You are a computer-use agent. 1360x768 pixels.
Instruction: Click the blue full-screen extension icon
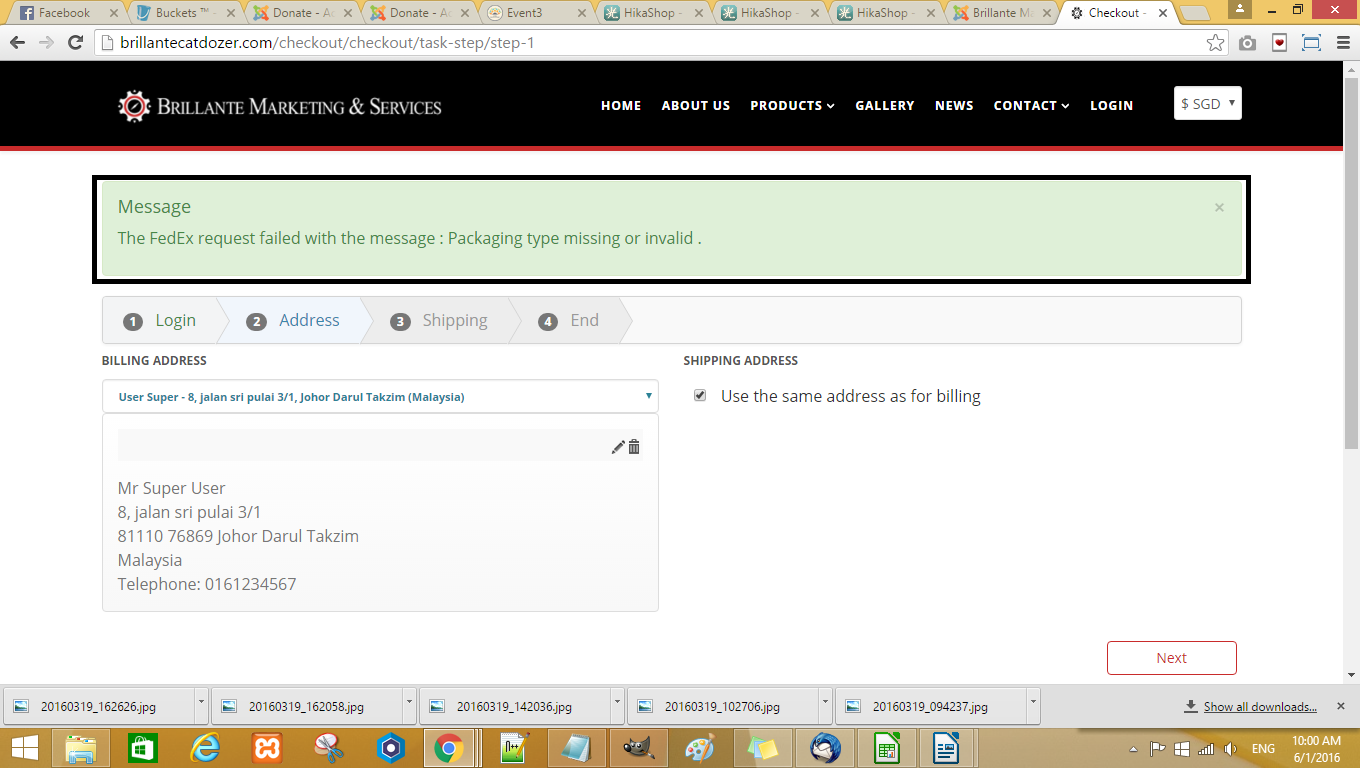click(1311, 43)
